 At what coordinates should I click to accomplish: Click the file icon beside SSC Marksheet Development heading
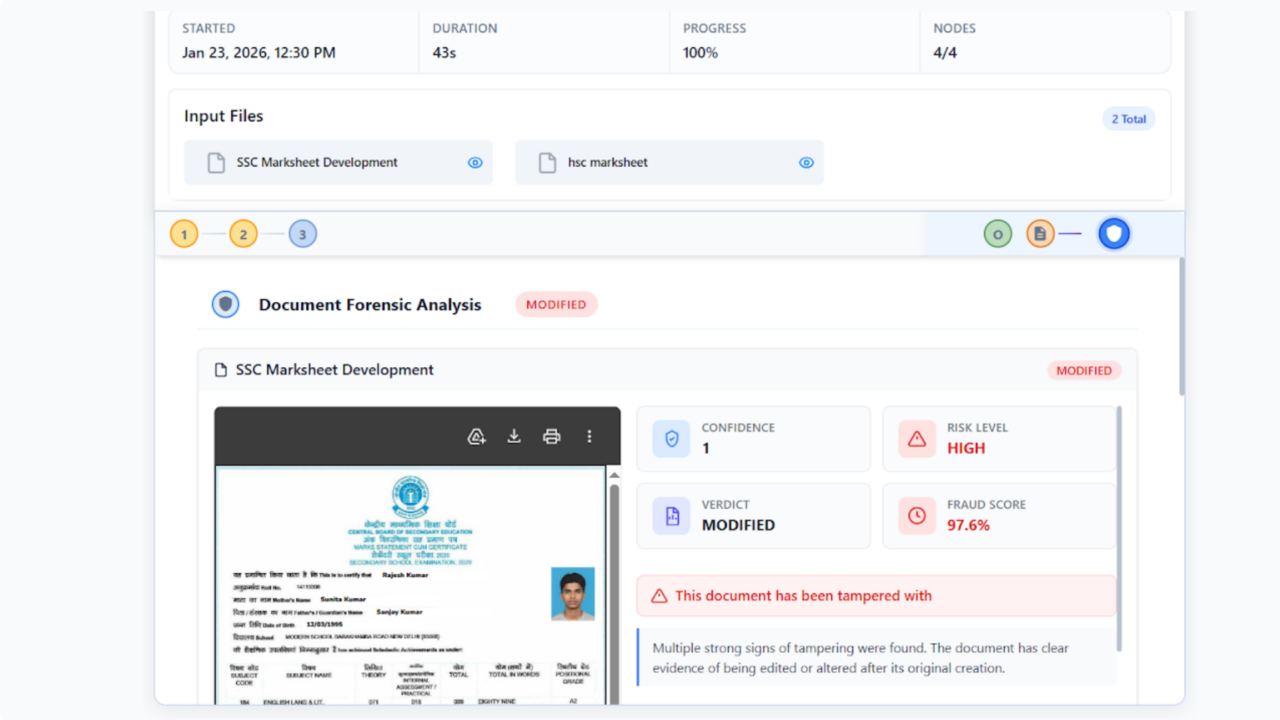[x=221, y=370]
